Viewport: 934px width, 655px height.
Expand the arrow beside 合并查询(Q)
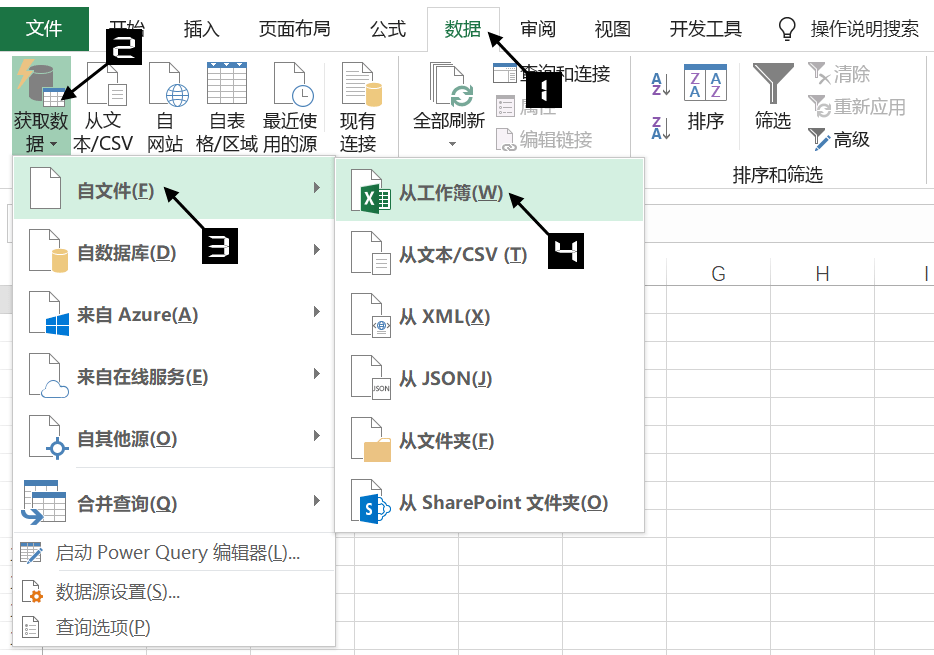pos(317,501)
